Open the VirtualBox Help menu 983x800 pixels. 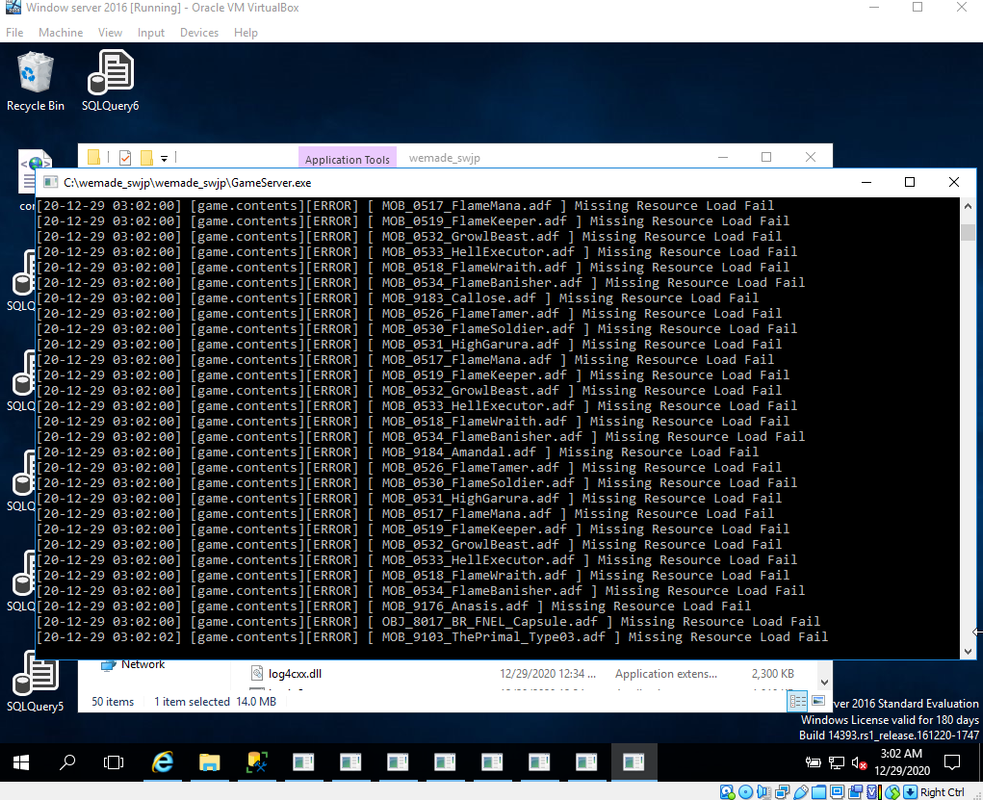point(246,33)
